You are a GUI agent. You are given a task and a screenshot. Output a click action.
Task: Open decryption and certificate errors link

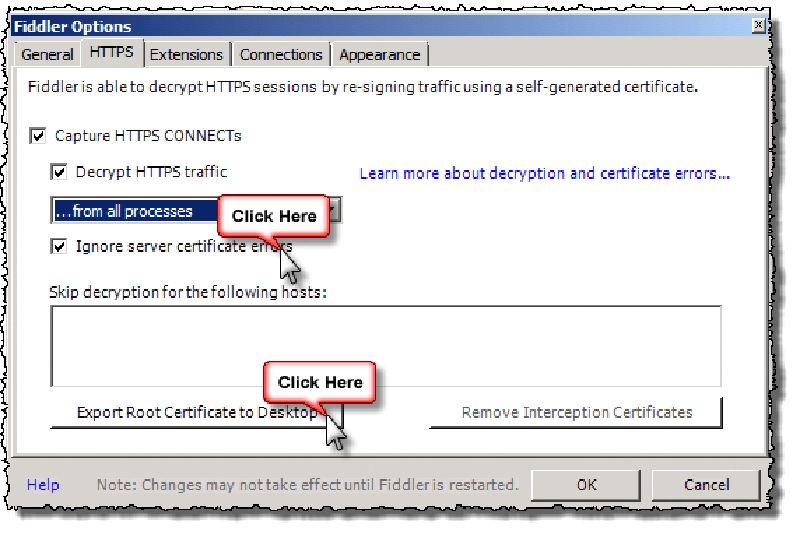tap(544, 174)
